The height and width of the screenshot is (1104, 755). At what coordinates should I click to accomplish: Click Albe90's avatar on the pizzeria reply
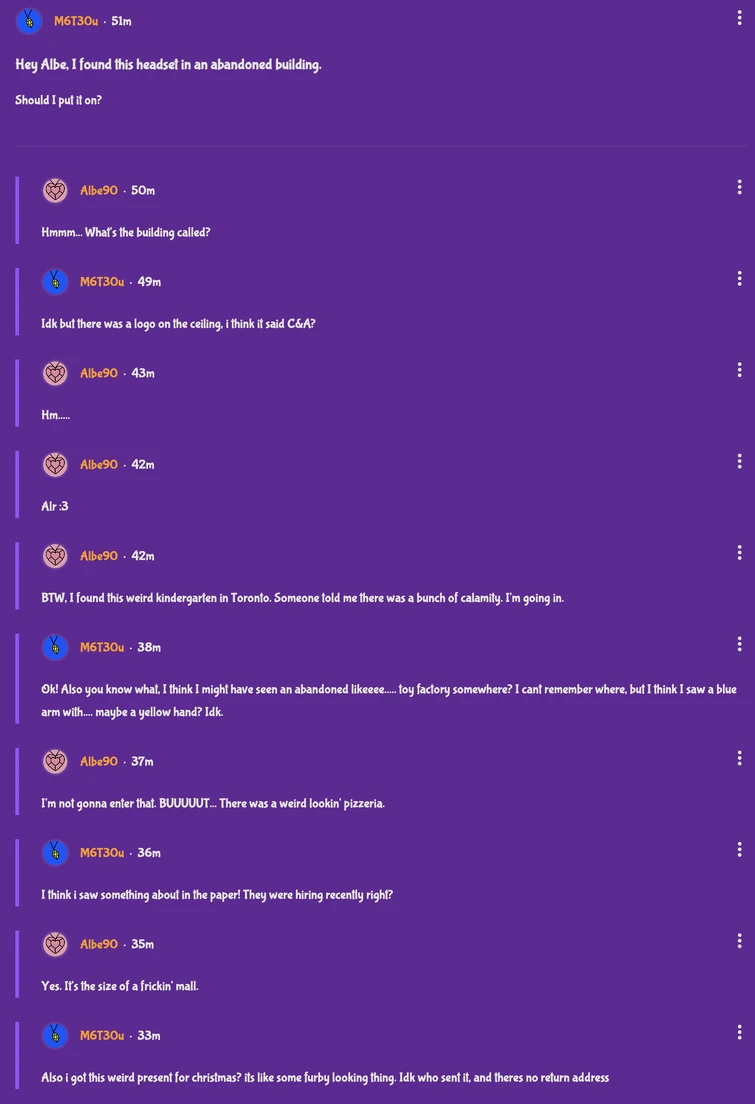pos(55,761)
